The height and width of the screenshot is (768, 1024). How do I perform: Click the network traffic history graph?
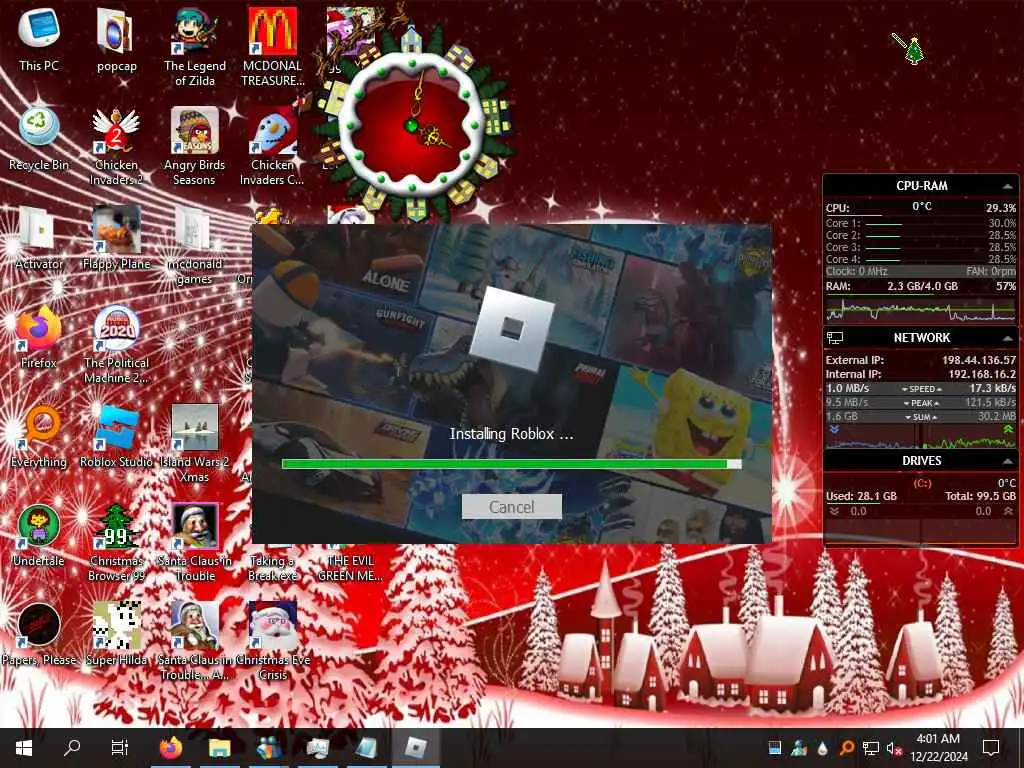tap(921, 436)
